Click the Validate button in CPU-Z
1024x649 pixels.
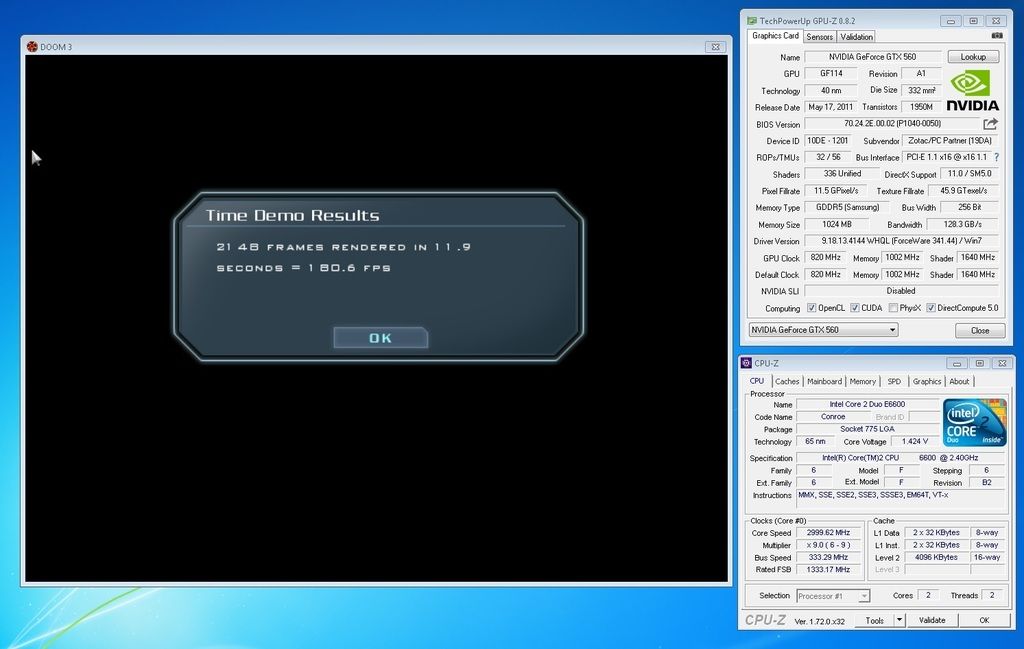point(932,620)
